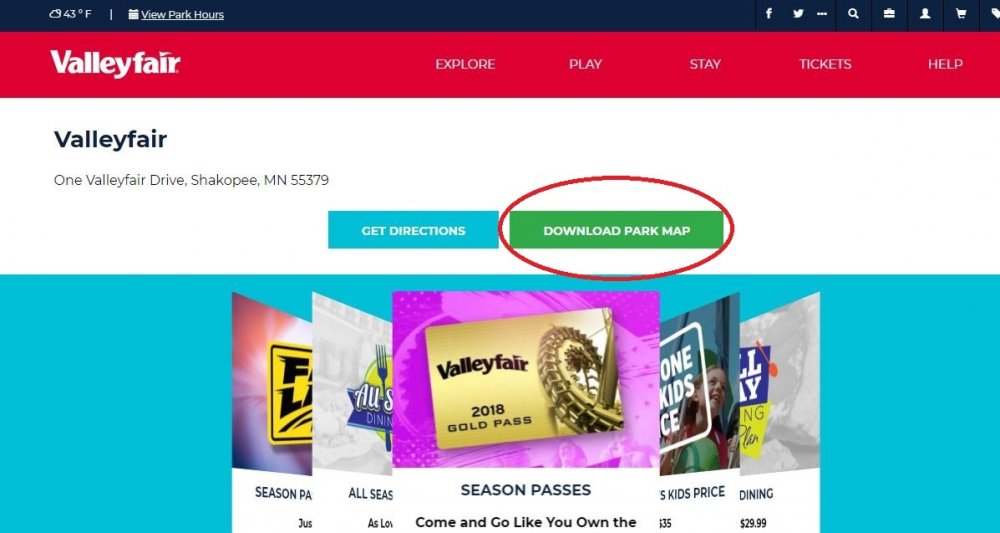1000x533 pixels.
Task: Click the briefcase icon in top bar
Action: pyautogui.click(x=889, y=13)
